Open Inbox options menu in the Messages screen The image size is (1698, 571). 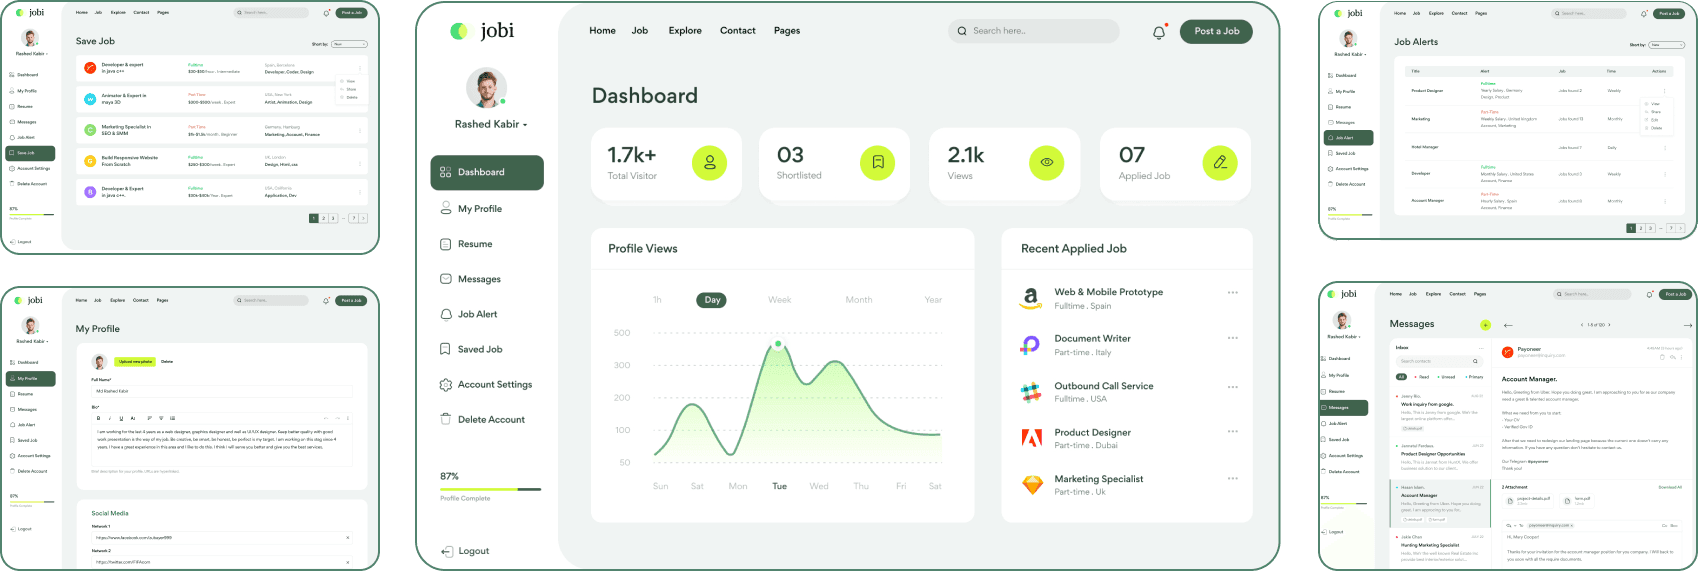pos(1481,348)
